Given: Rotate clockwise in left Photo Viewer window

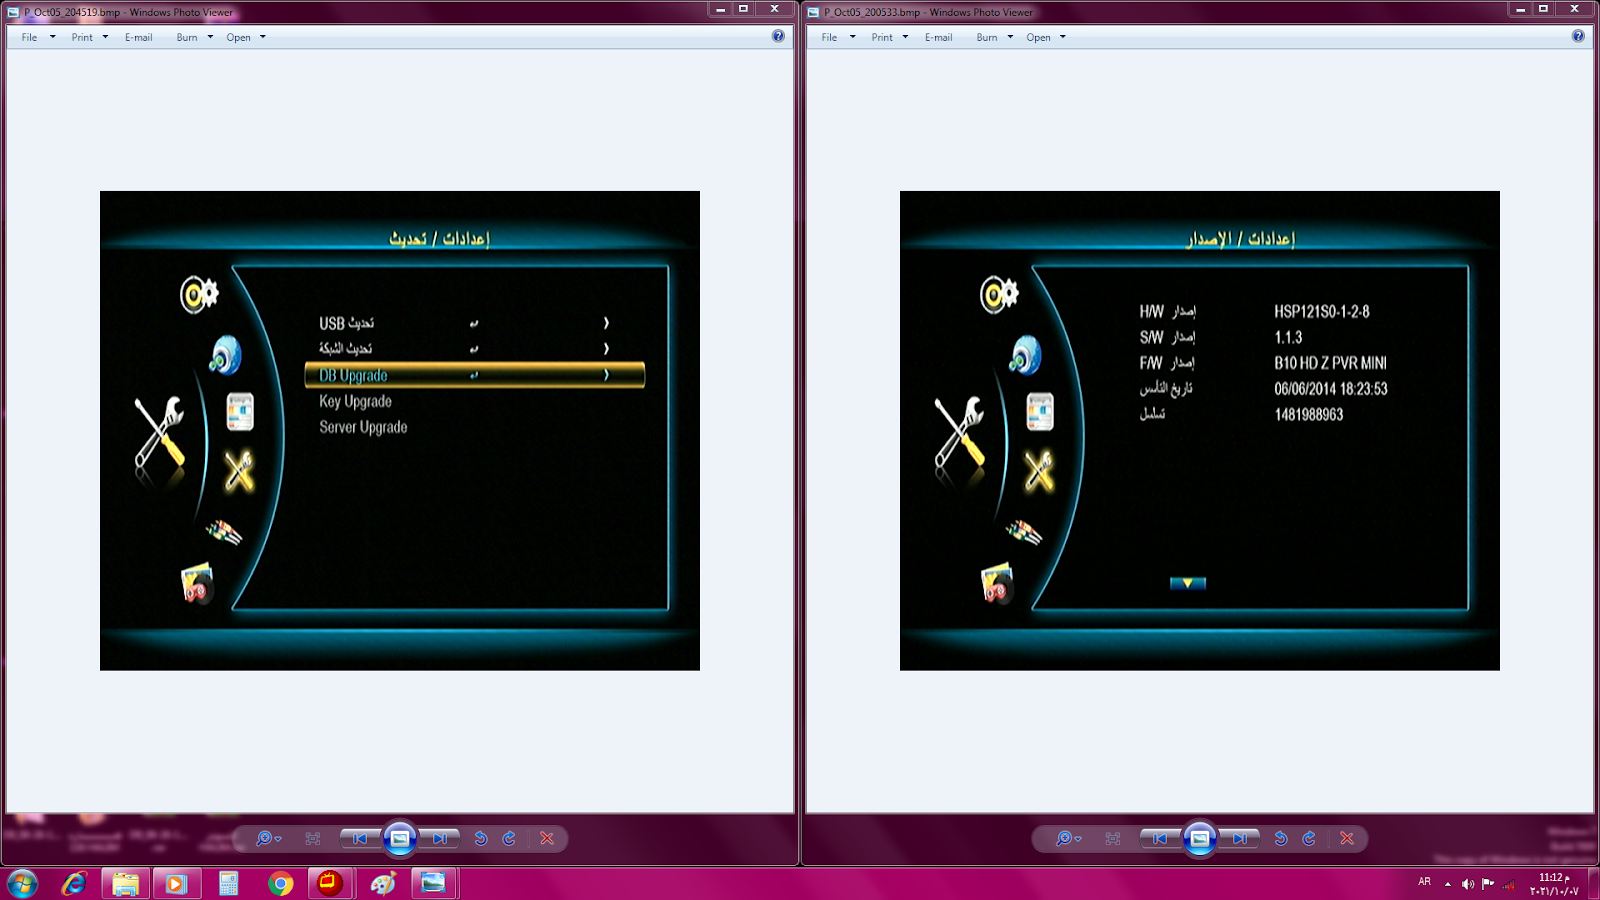Looking at the screenshot, I should tap(509, 838).
